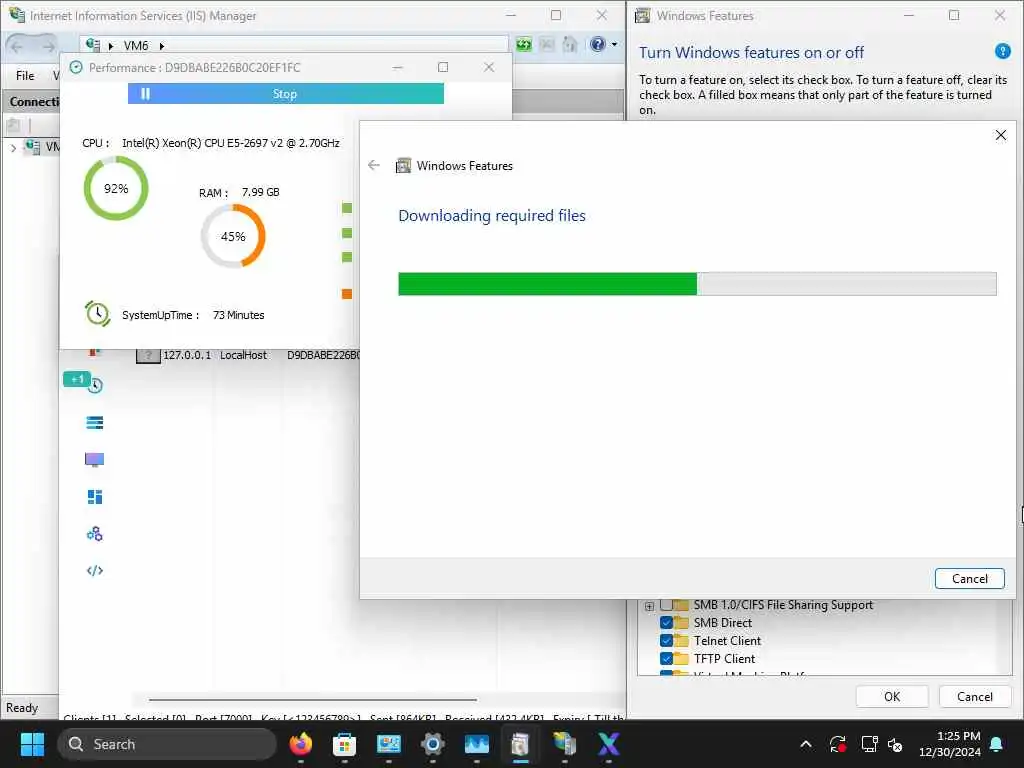Click the 45% RAM usage ring
The width and height of the screenshot is (1024, 768).
point(233,236)
